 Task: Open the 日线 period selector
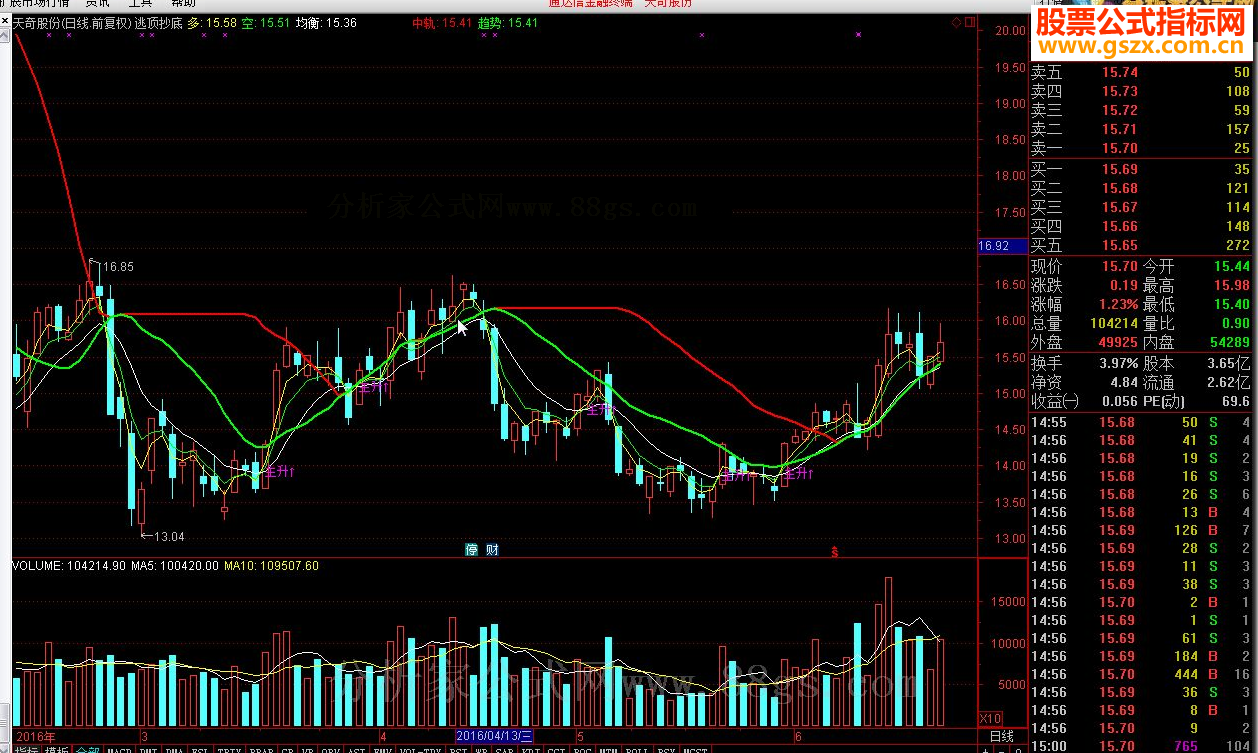click(x=1001, y=737)
